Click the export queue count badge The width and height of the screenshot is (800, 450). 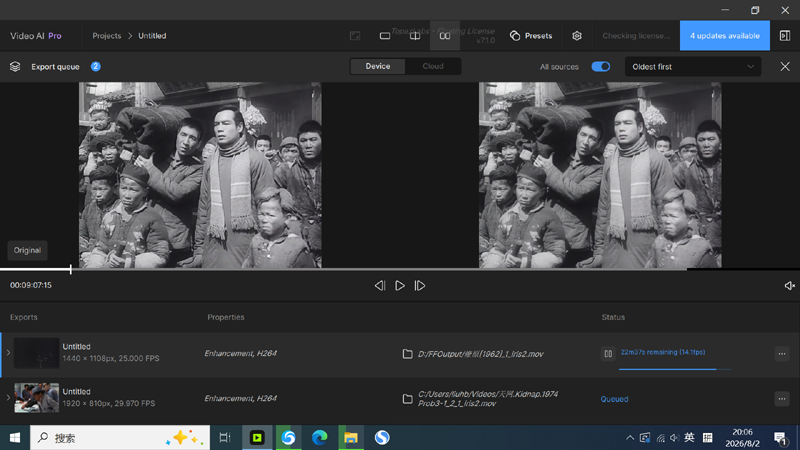click(x=95, y=66)
